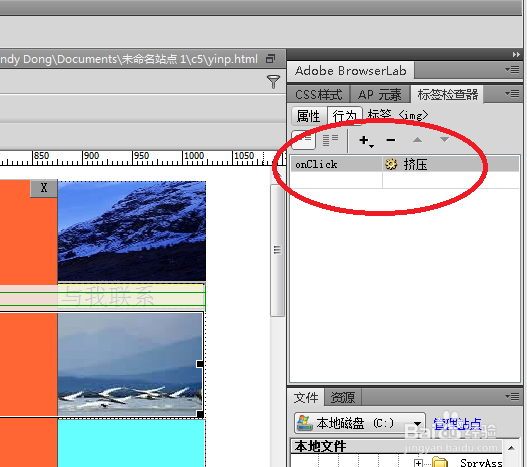Toggle the show set events button
Image resolution: width=527 pixels, height=467 pixels.
[303, 140]
